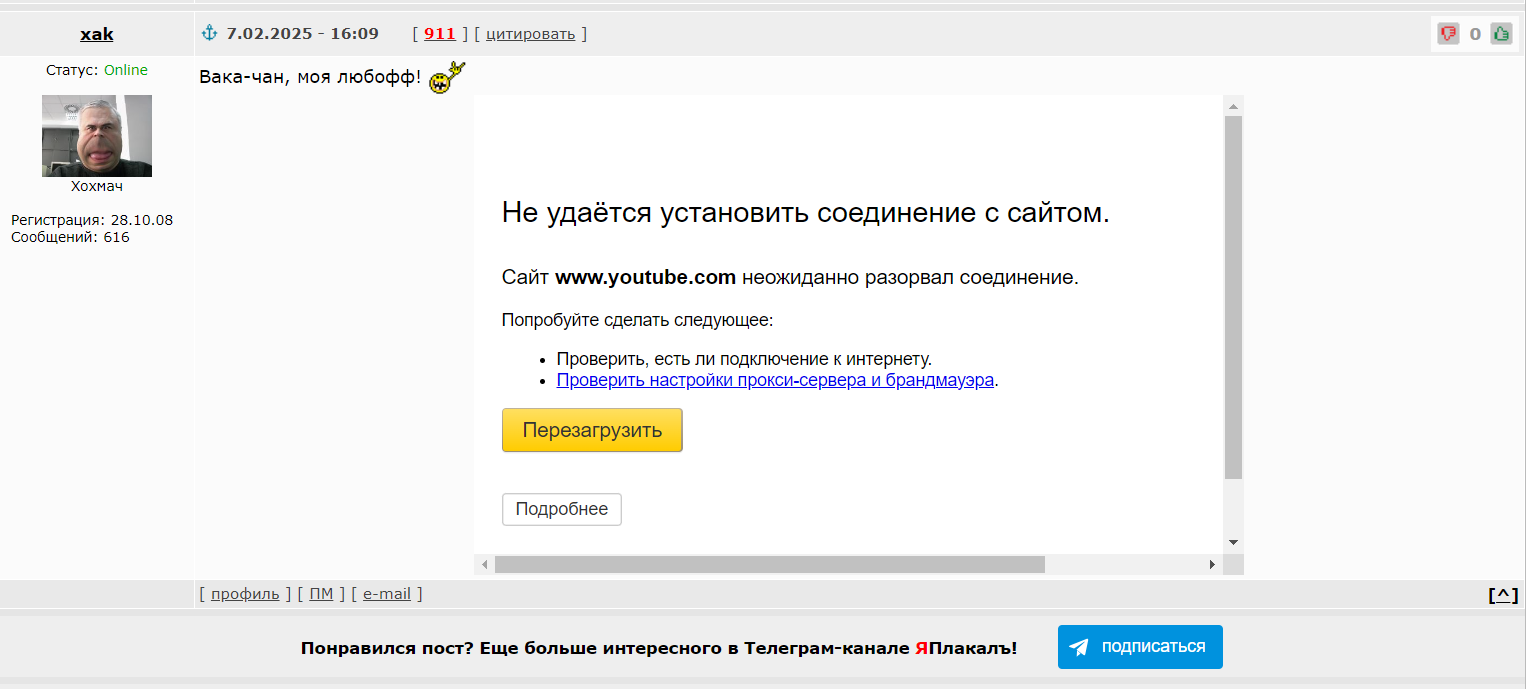
Task: Click the Регистрация: 28.10.08 text
Action: [92, 220]
